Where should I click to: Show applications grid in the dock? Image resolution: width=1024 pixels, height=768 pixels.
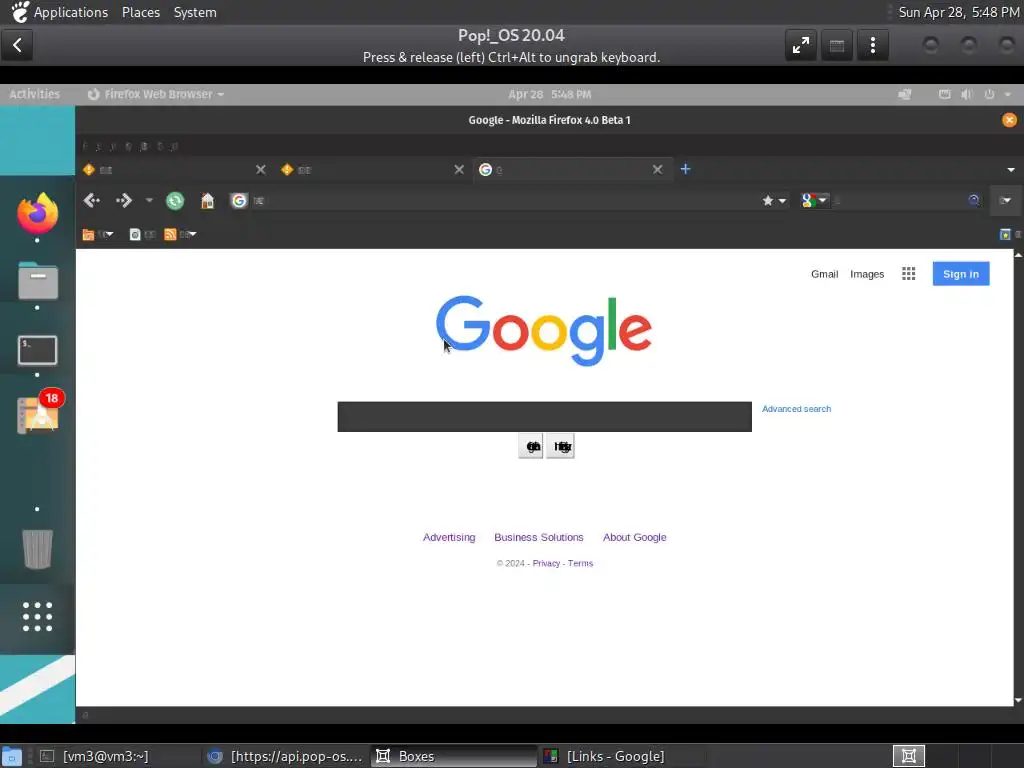(x=37, y=616)
